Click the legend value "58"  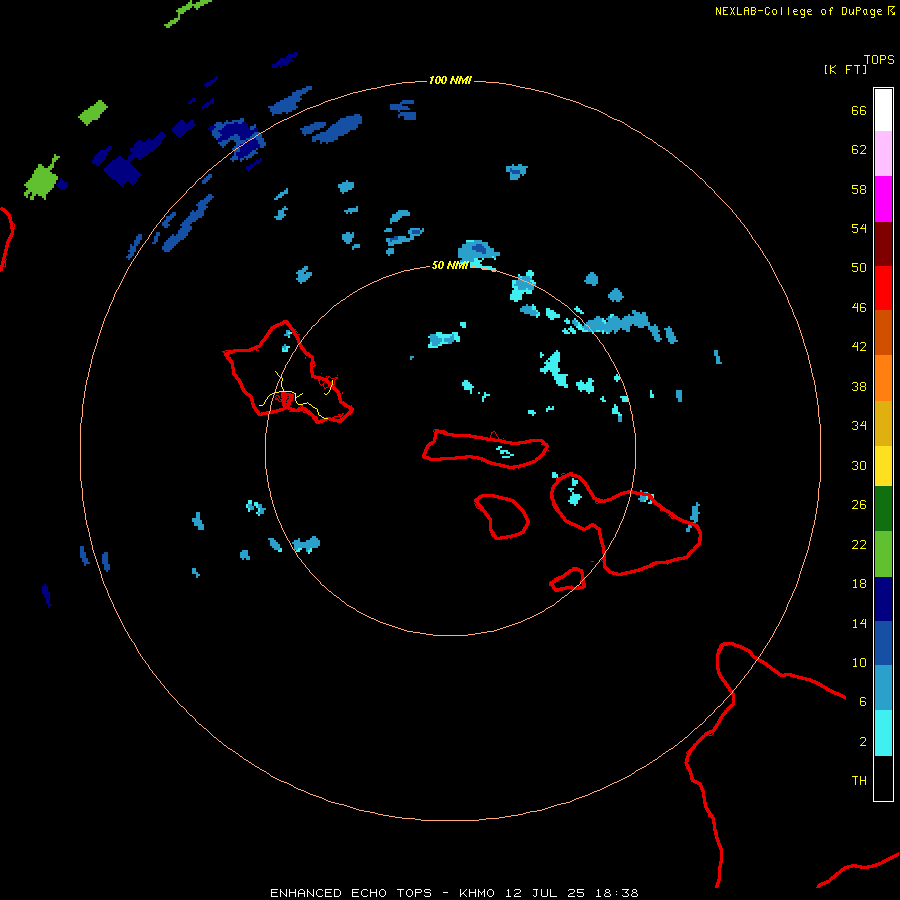pyautogui.click(x=859, y=189)
